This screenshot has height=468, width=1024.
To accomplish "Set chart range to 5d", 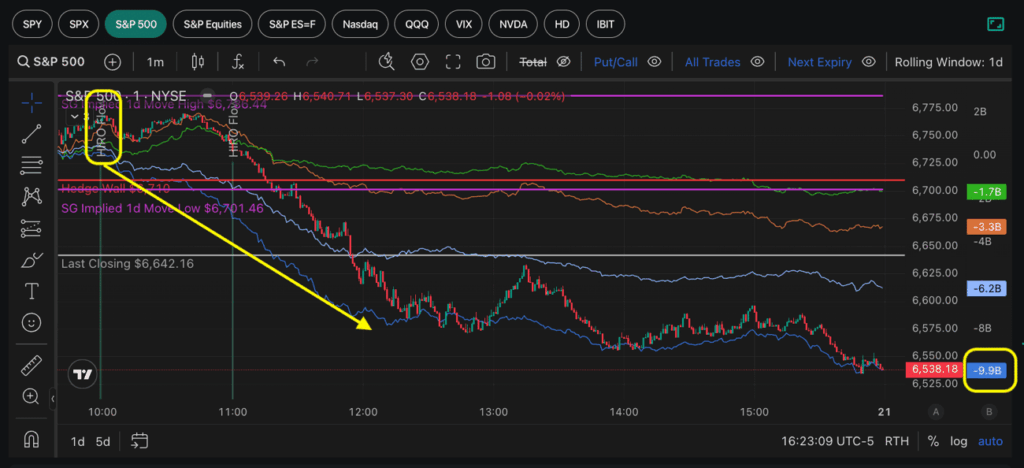I will [103, 441].
